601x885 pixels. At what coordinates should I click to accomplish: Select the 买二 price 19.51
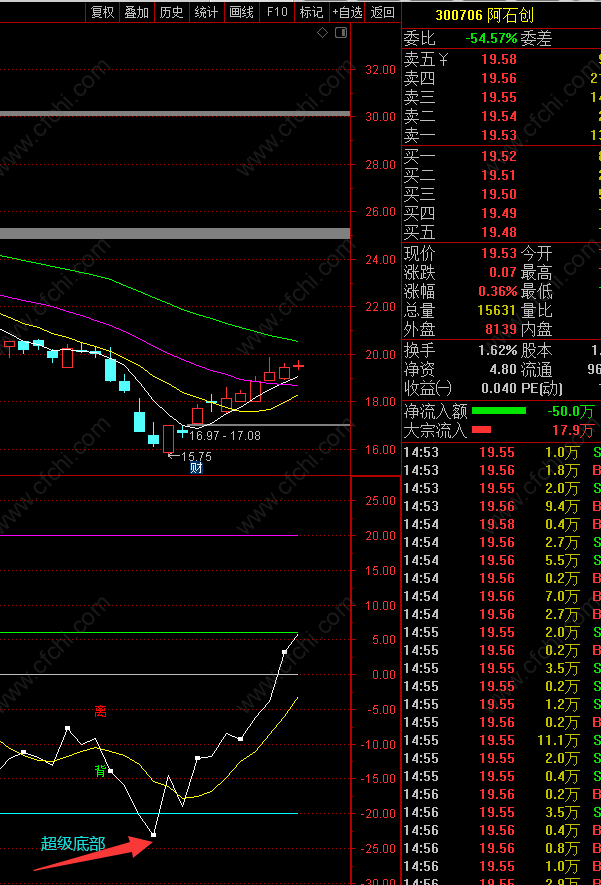click(499, 176)
